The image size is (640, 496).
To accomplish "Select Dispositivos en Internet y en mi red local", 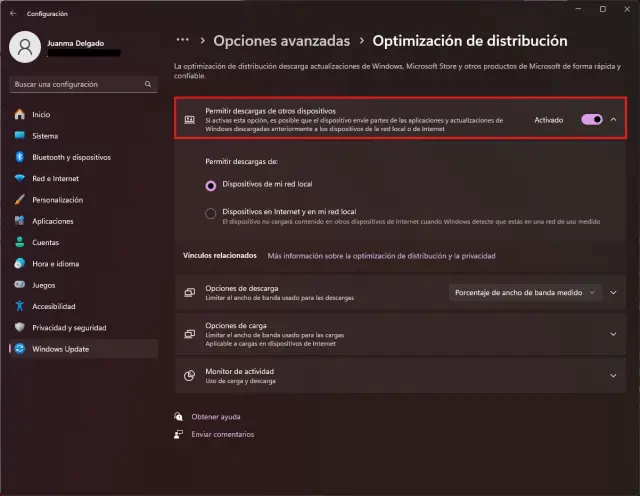I will (x=210, y=213).
